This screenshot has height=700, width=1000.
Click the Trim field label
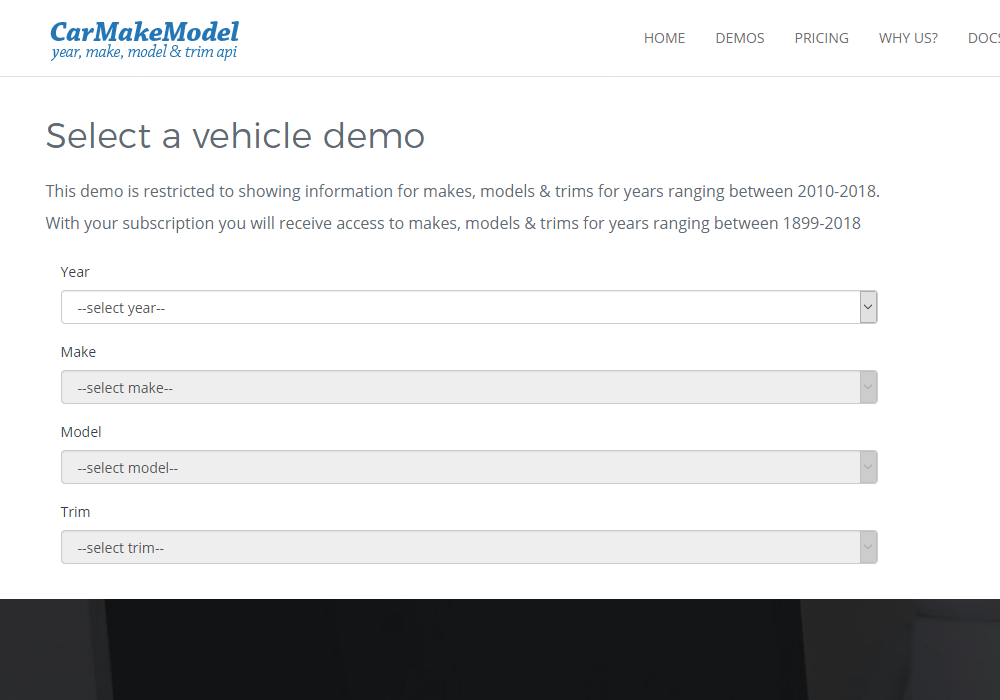point(75,512)
